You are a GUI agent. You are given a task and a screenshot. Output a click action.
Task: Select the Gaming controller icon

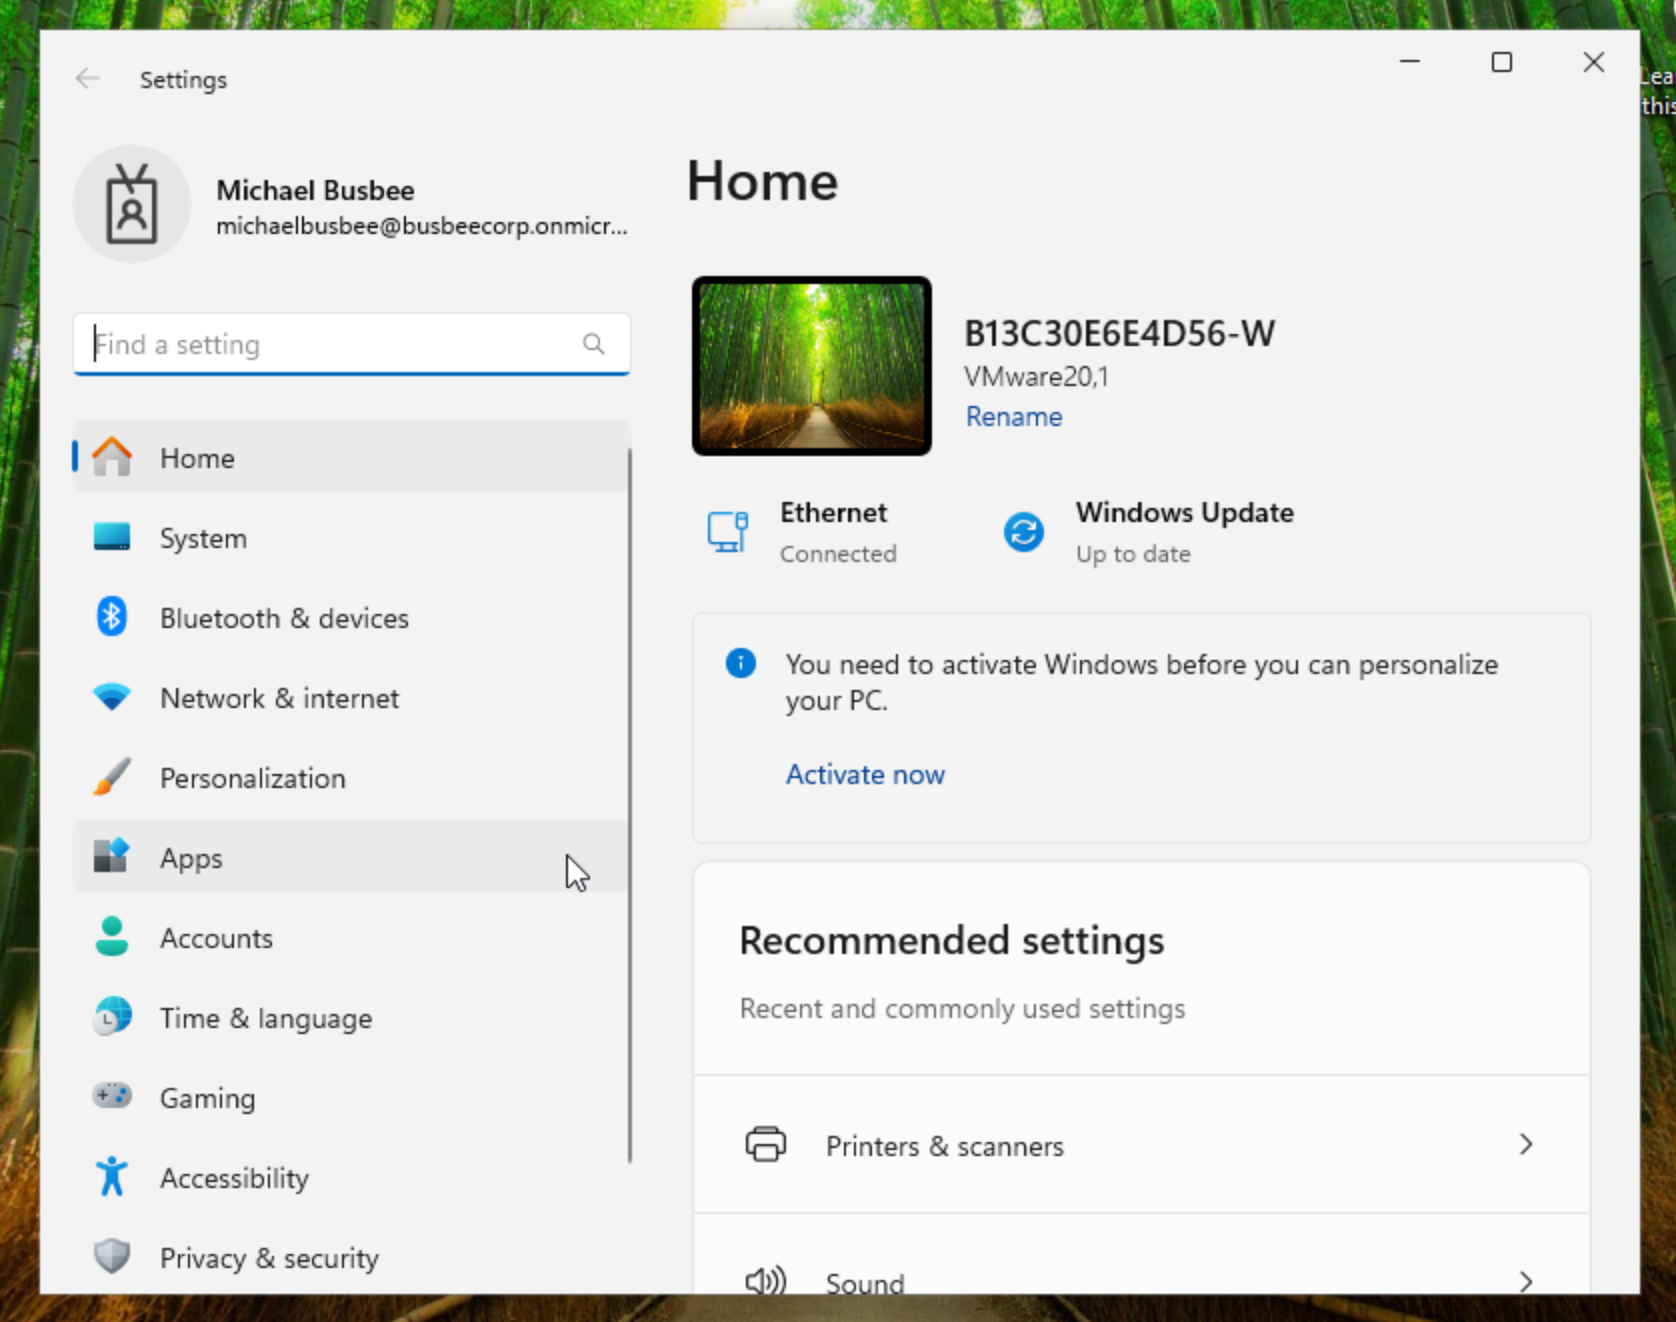point(113,1097)
